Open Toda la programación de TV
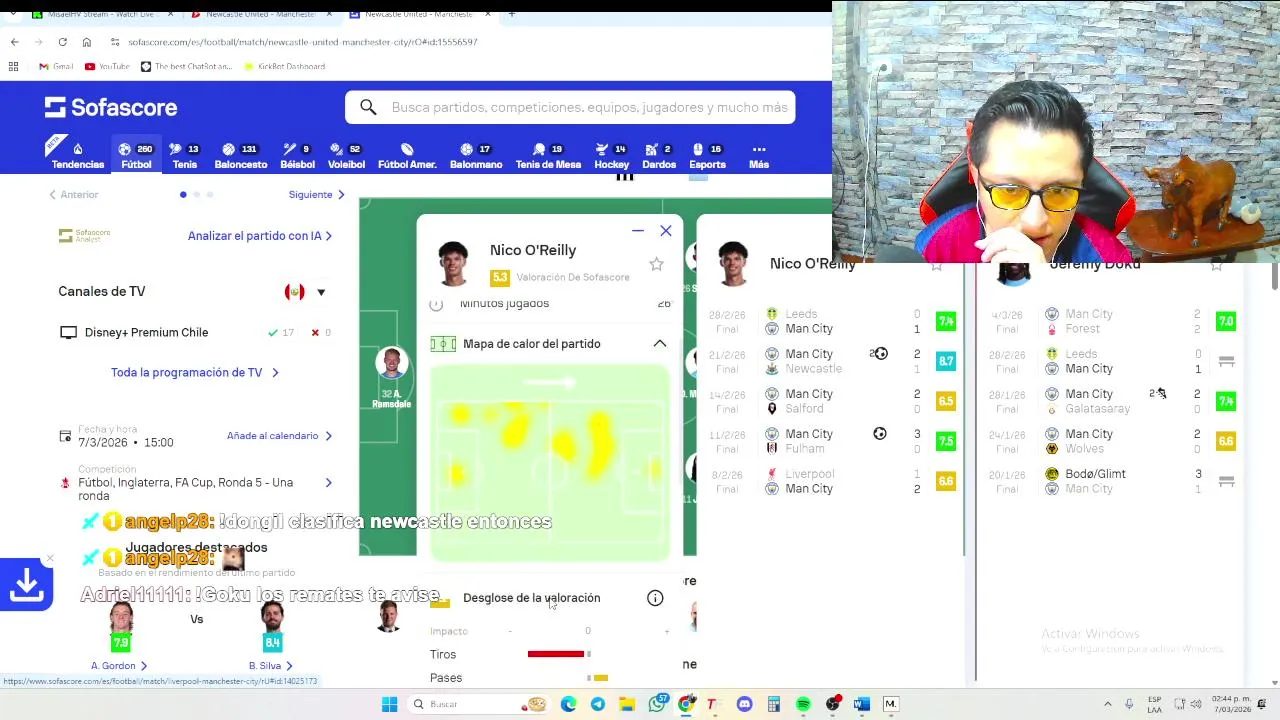This screenshot has height=720, width=1280. pos(194,372)
